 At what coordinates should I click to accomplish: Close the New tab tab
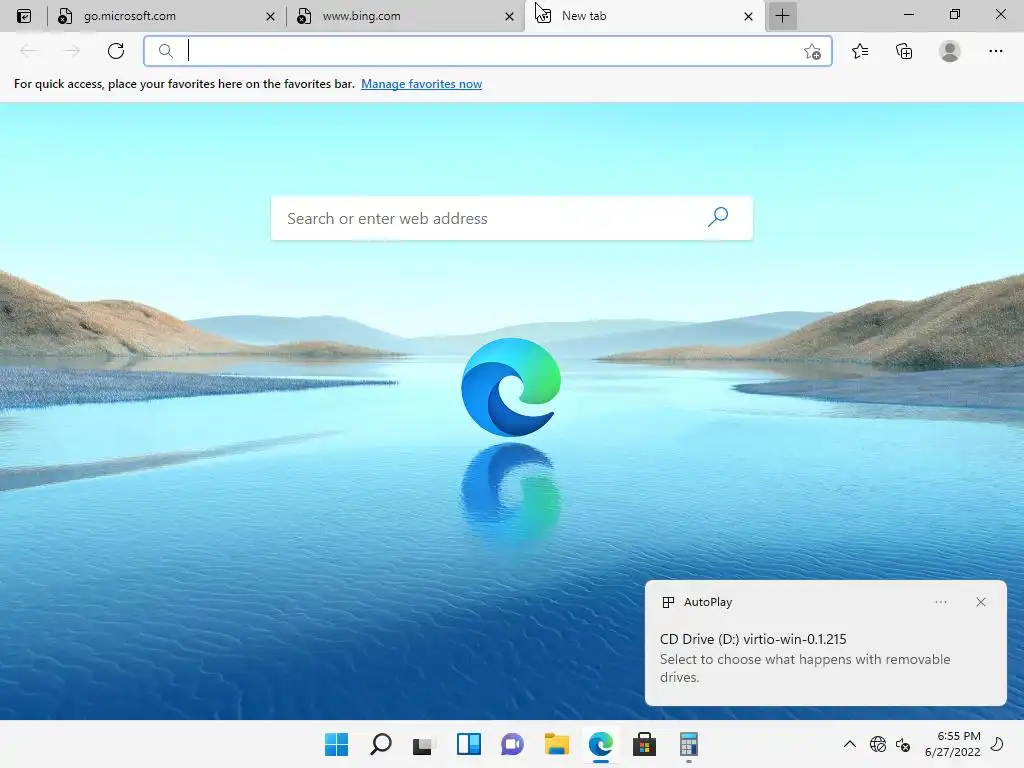pos(748,16)
